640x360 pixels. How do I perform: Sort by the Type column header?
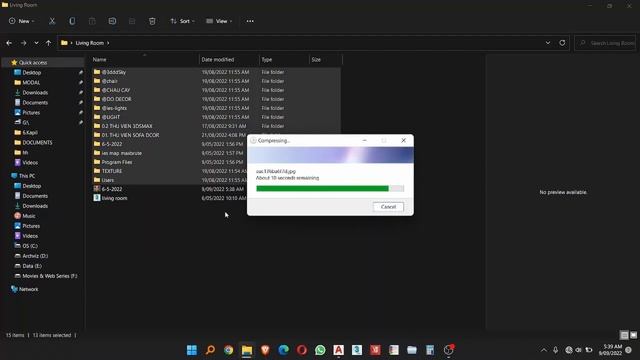click(x=284, y=60)
